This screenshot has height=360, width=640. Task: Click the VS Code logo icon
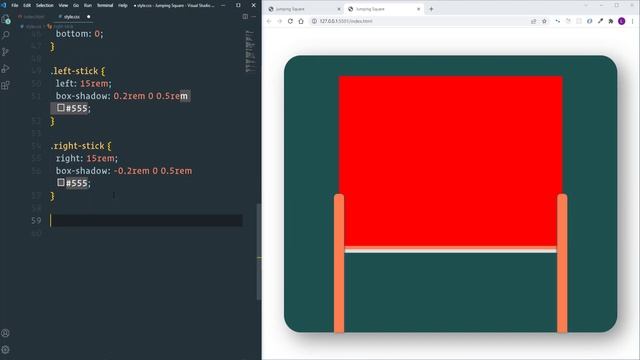click(4, 5)
